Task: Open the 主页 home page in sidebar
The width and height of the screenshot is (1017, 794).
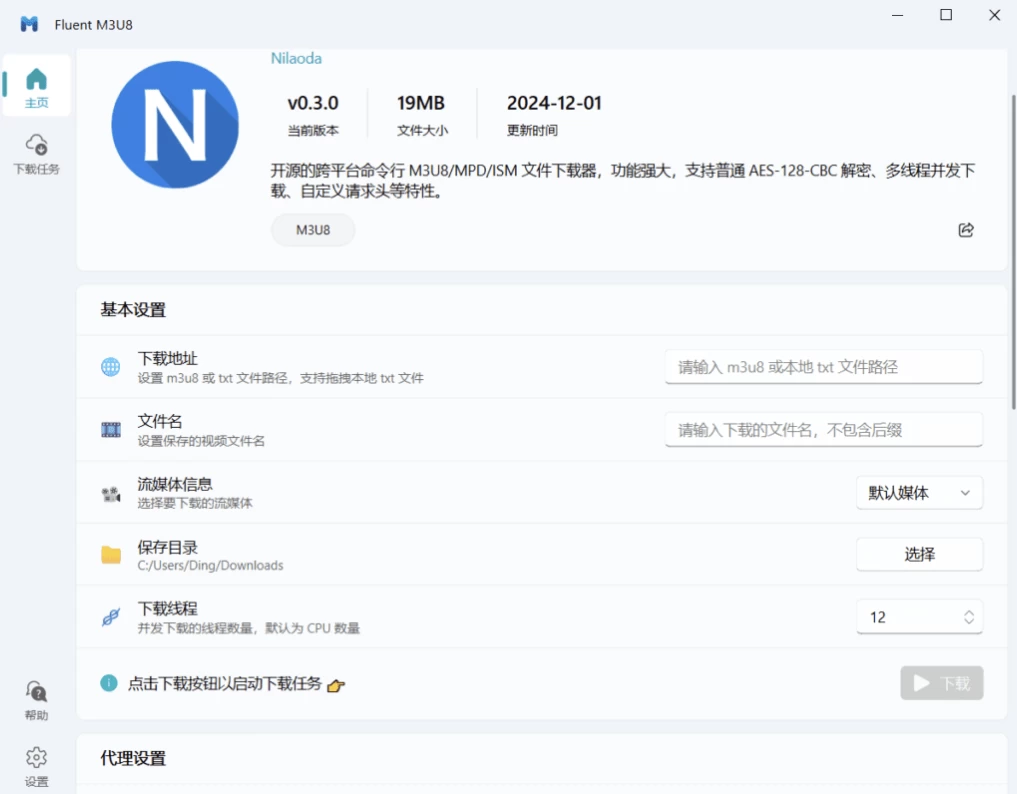Action: coord(37,87)
